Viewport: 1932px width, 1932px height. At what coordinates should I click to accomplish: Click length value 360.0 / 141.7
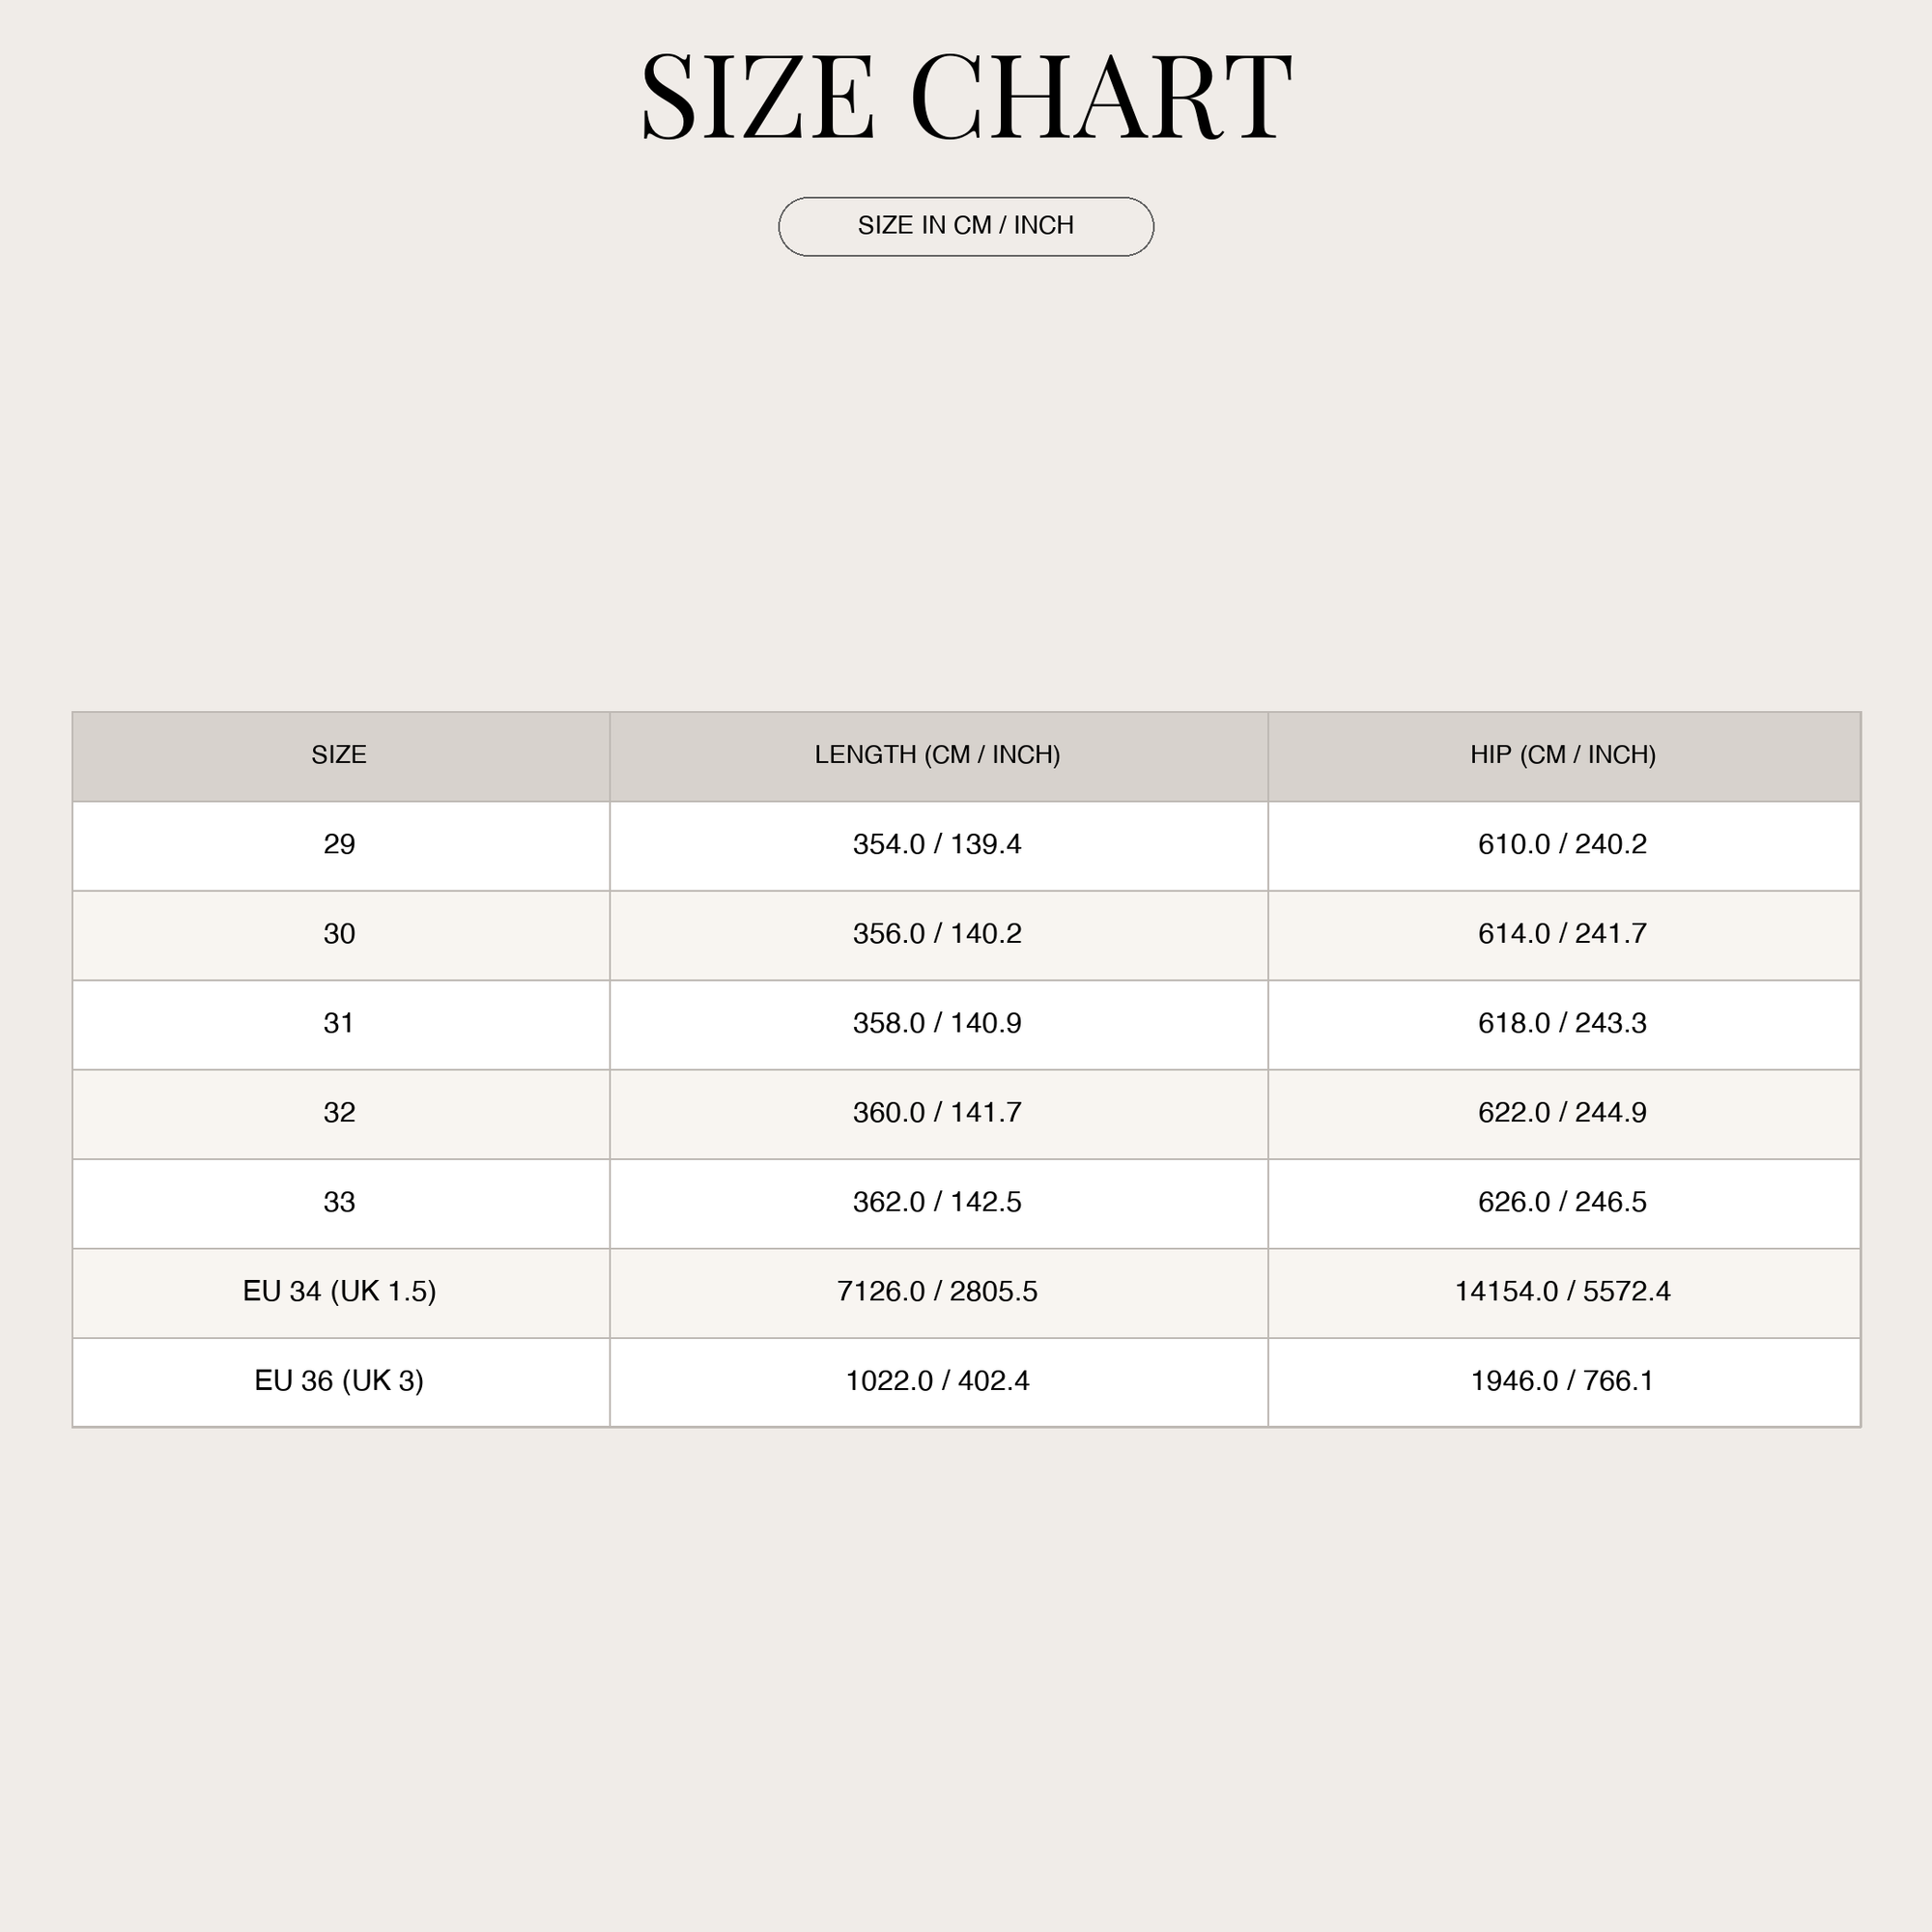937,1112
